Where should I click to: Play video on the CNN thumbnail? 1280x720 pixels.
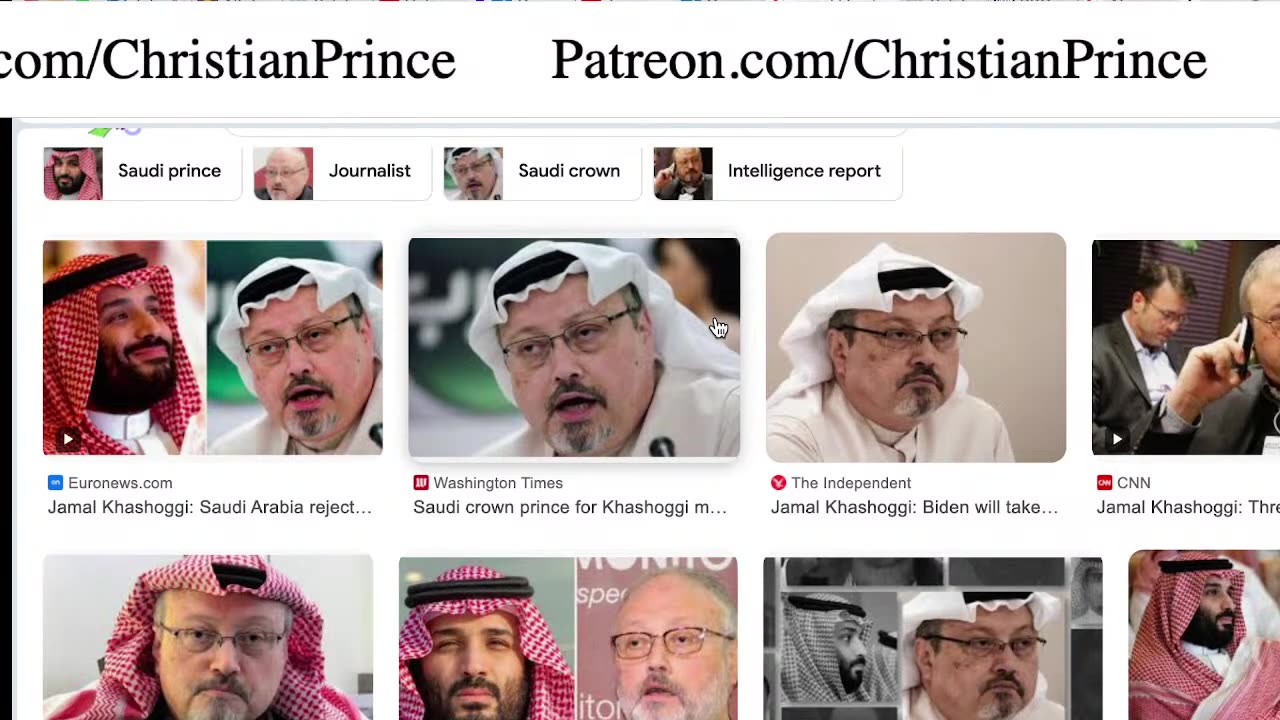[1117, 438]
